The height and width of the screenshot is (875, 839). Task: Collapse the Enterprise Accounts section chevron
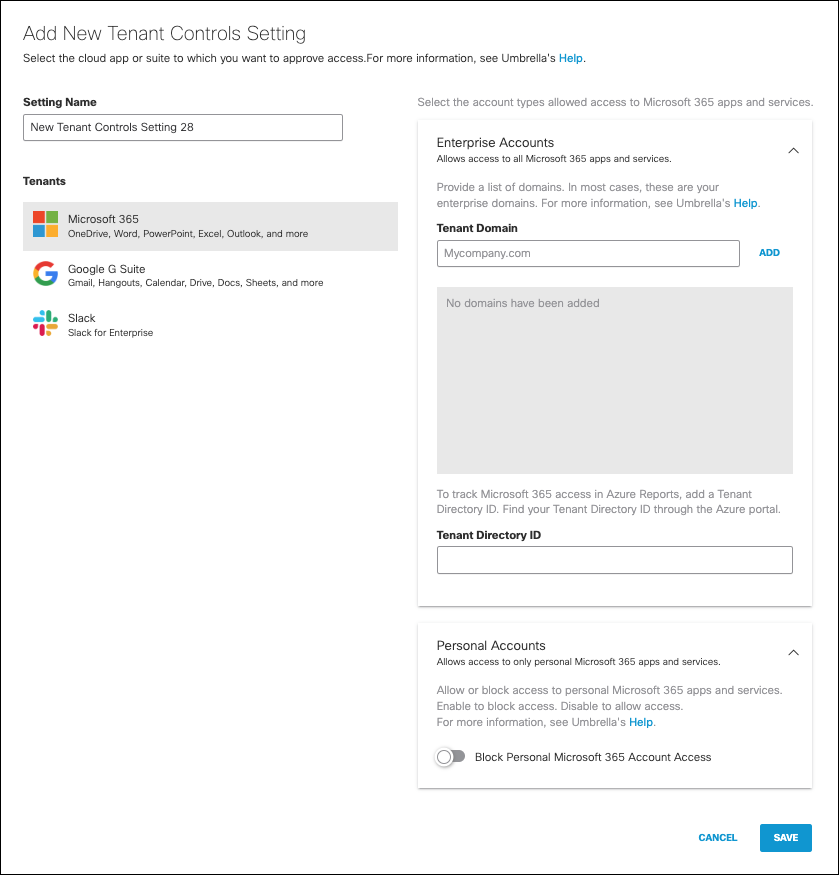pos(793,151)
